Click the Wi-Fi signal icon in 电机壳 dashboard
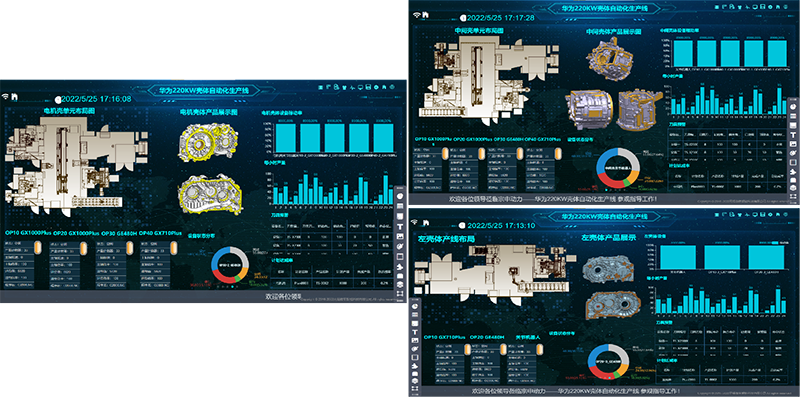 (x=6, y=96)
